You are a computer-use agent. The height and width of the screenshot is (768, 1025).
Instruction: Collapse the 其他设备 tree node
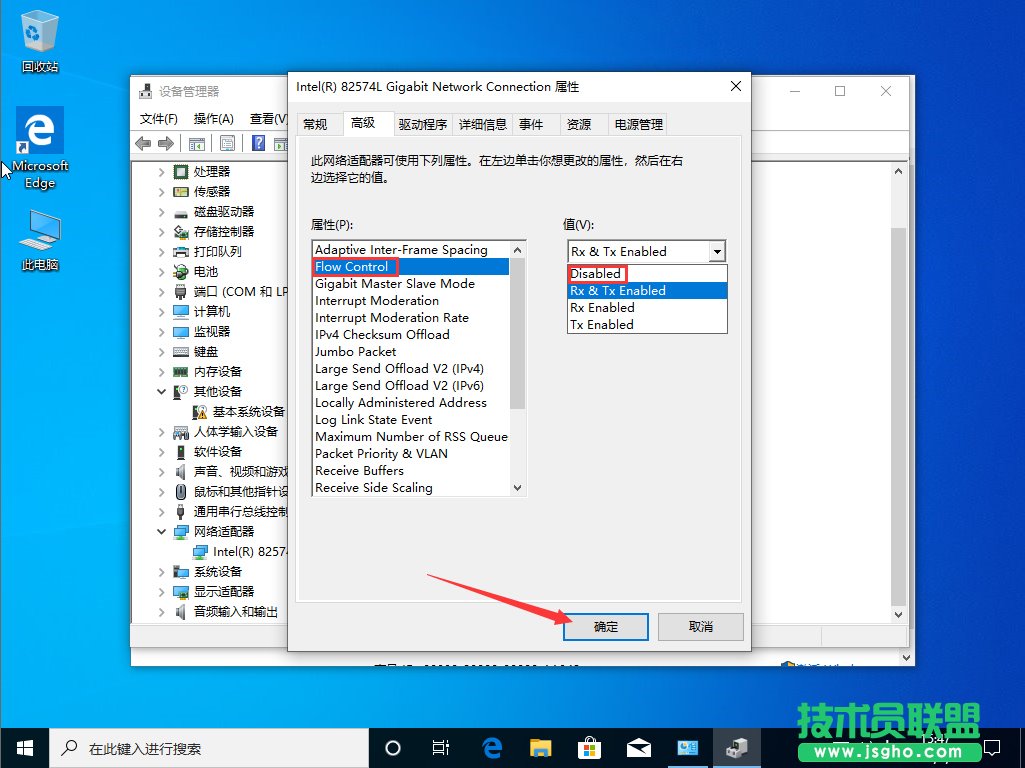click(163, 391)
